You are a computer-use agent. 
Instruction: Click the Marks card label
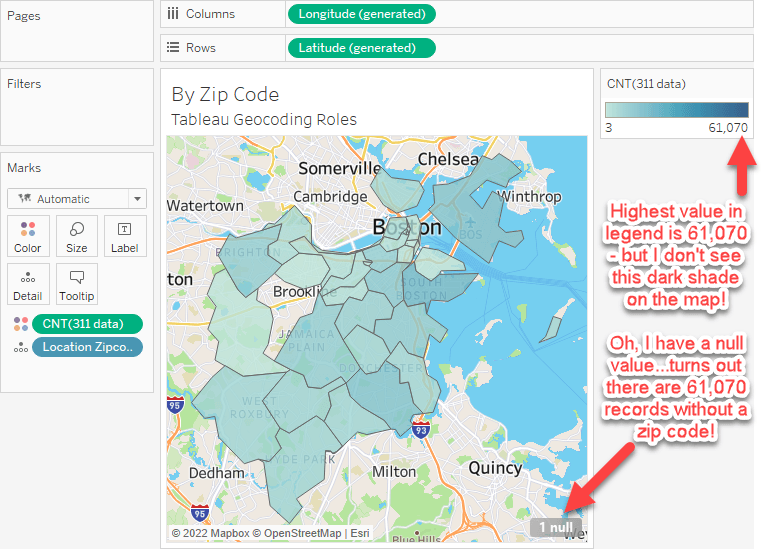(24, 168)
